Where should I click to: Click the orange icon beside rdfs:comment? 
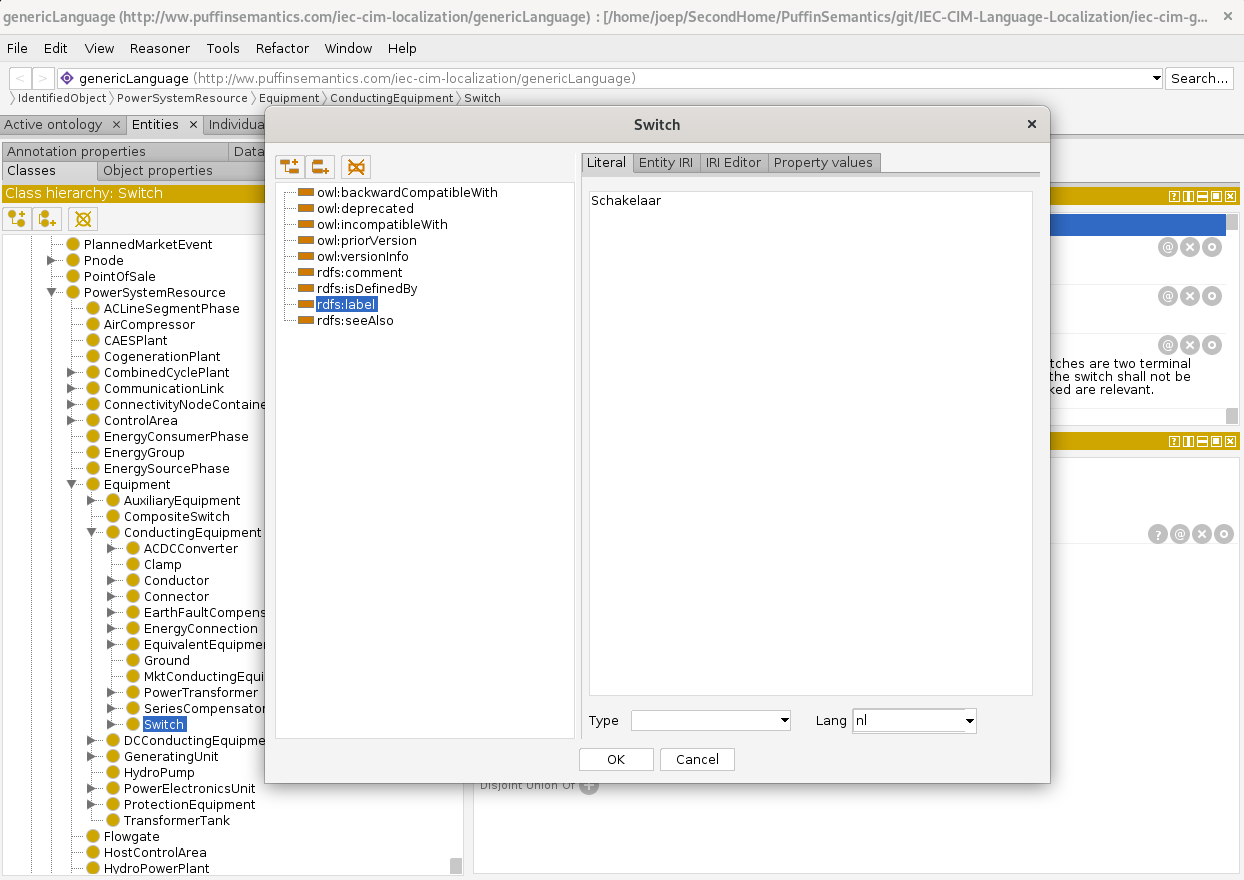[306, 272]
